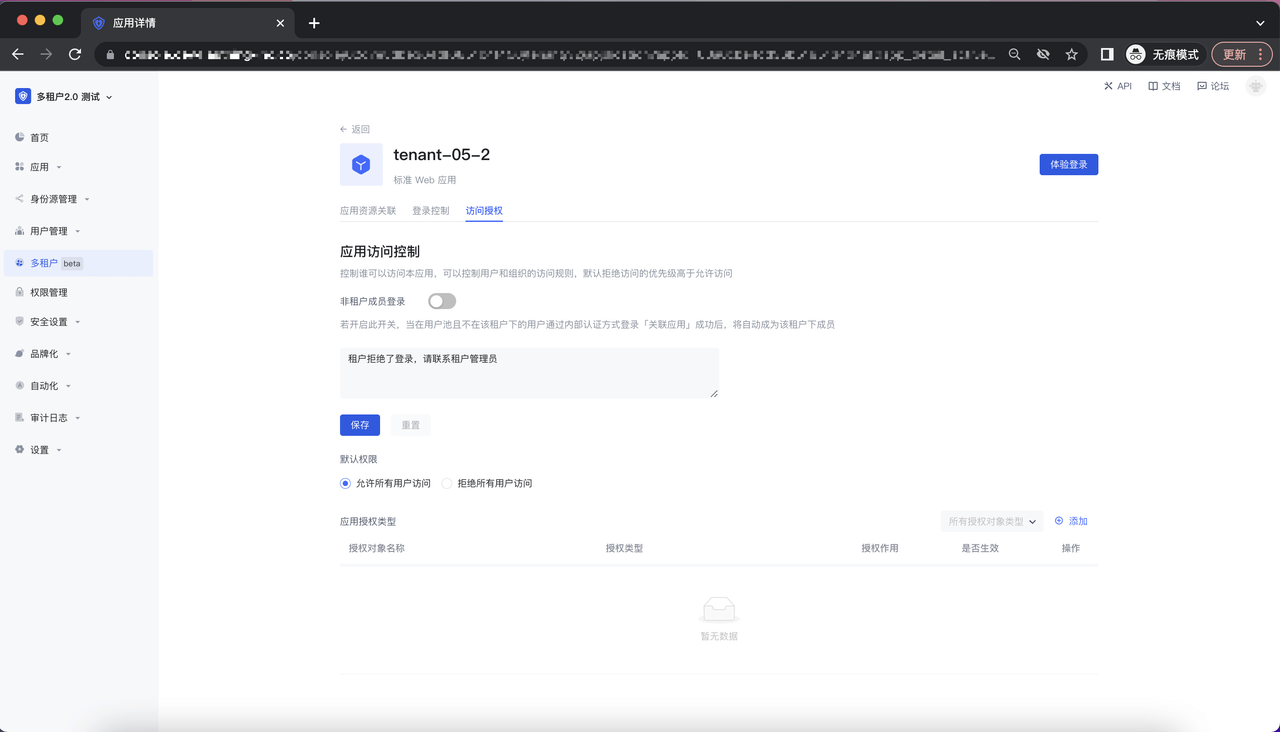Select 允许所有用户访问 radio option
The width and height of the screenshot is (1280, 732).
pos(346,483)
